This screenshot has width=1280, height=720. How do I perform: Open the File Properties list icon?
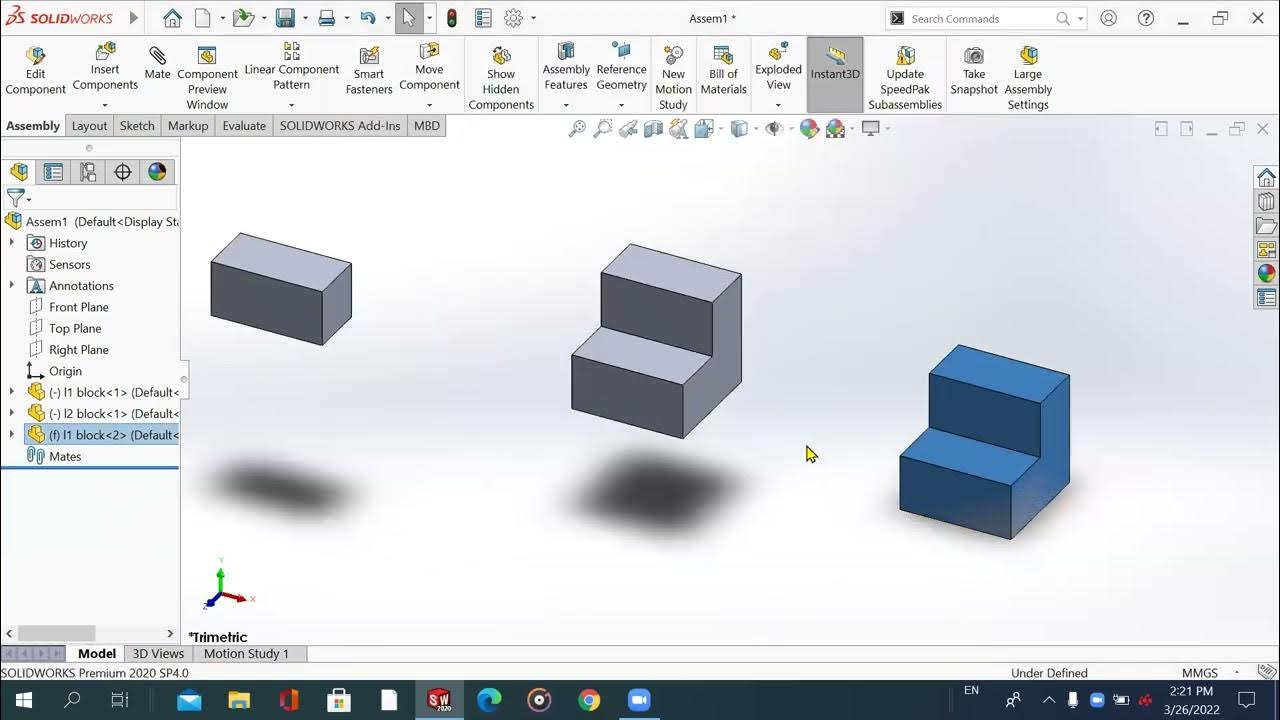(483, 18)
